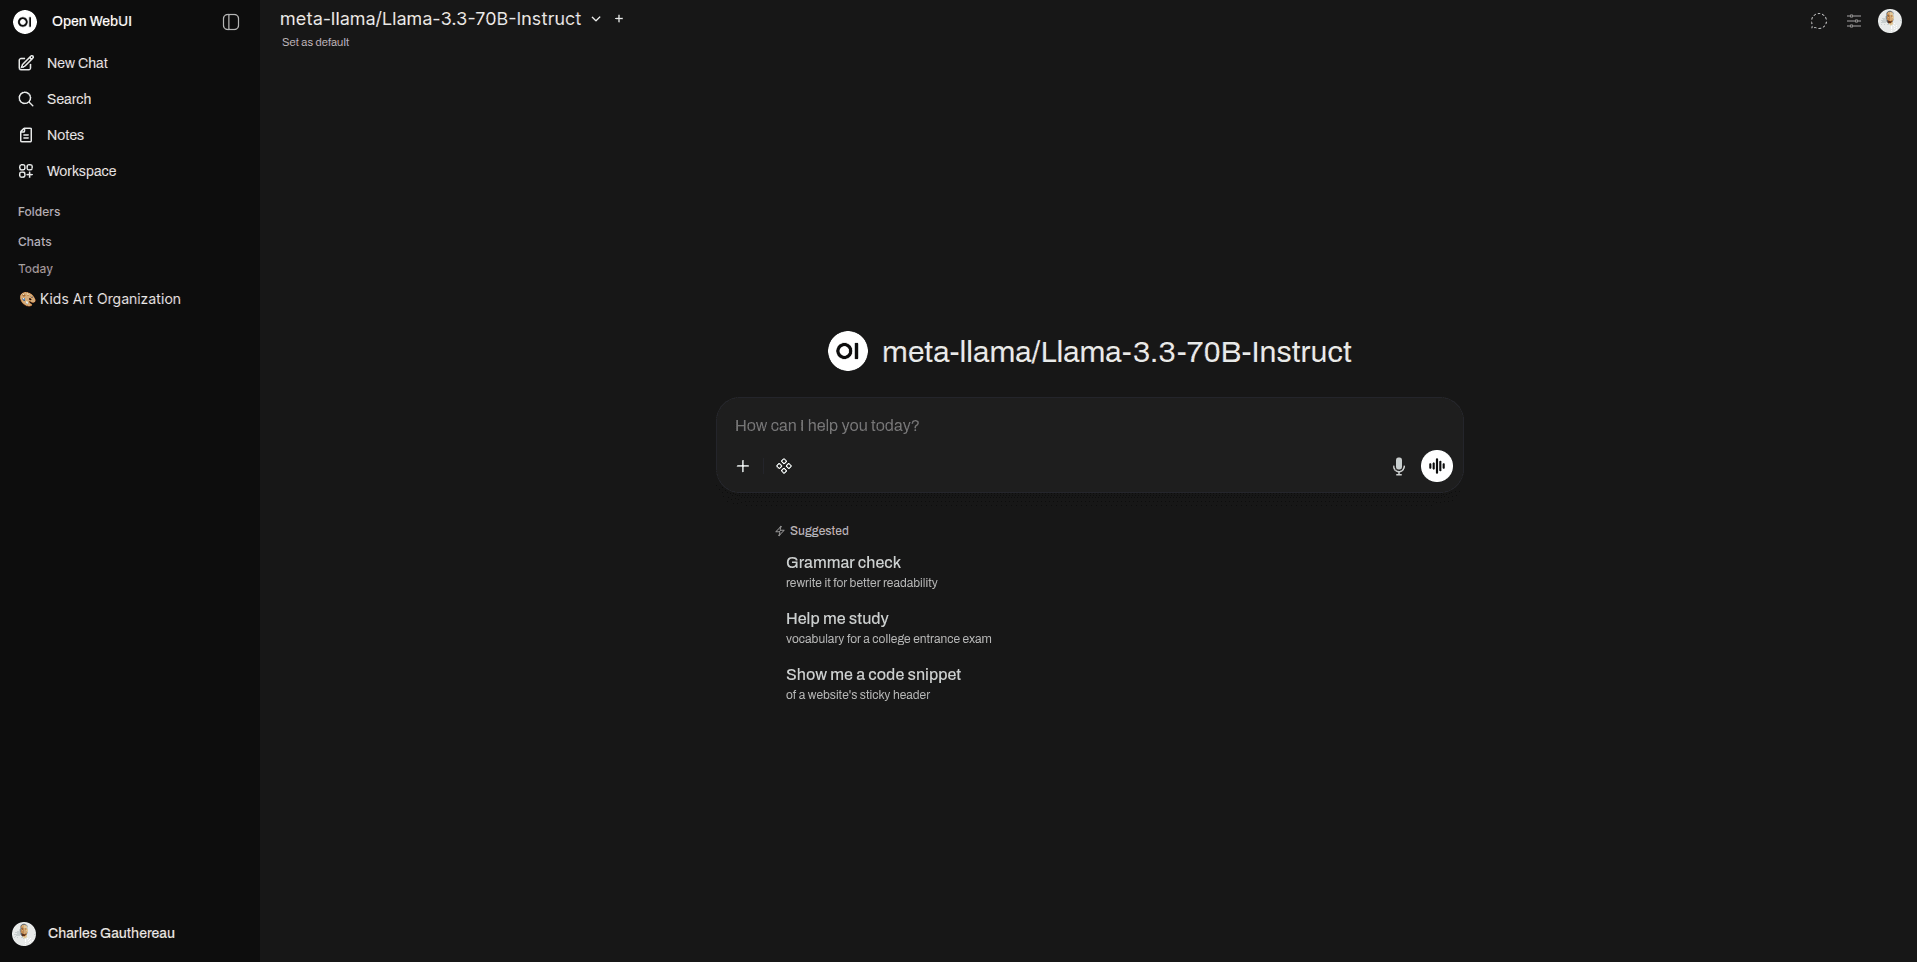
Task: Open the Workspace section
Action: pos(81,171)
